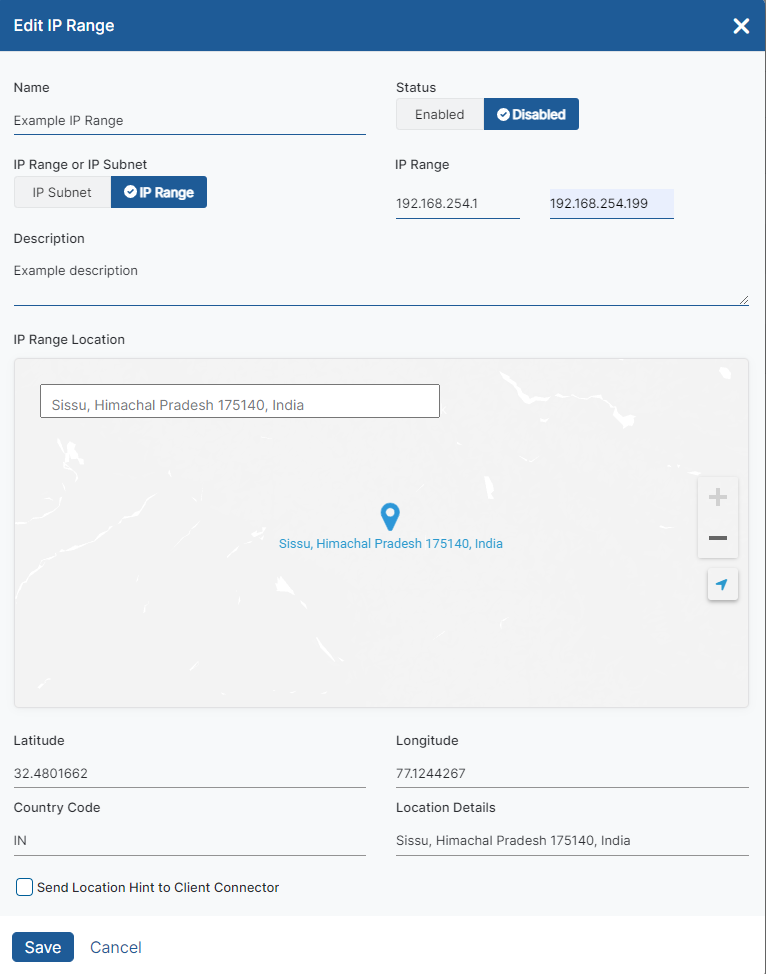This screenshot has width=766, height=974.
Task: Set status to Disabled
Action: 531,115
